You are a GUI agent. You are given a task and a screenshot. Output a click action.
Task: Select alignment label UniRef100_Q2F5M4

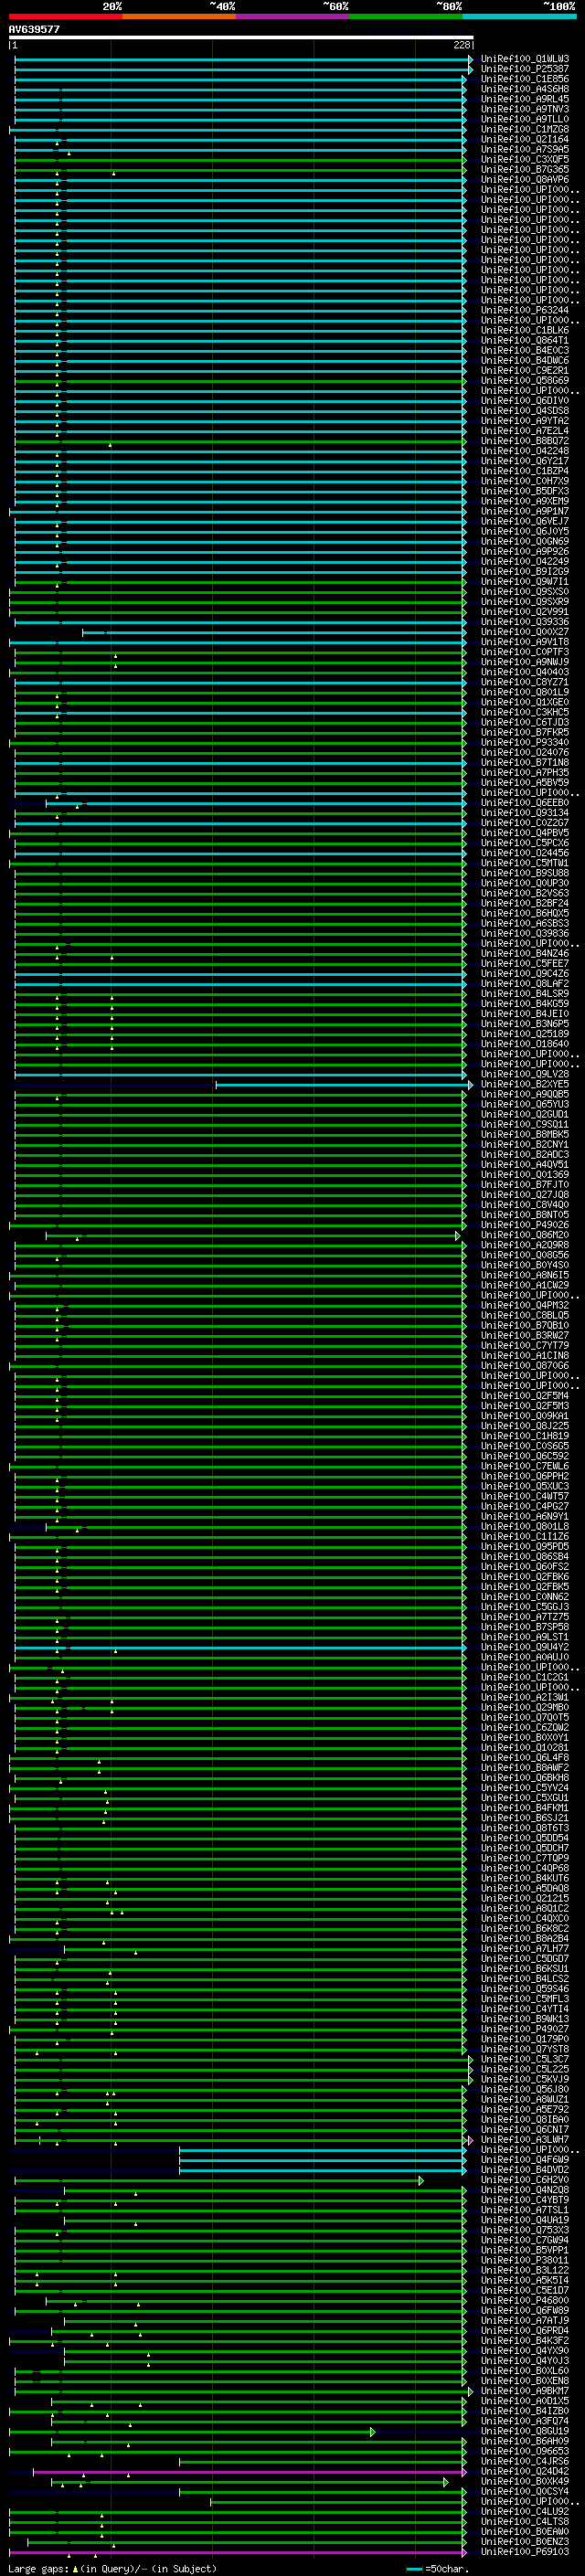[524, 1395]
